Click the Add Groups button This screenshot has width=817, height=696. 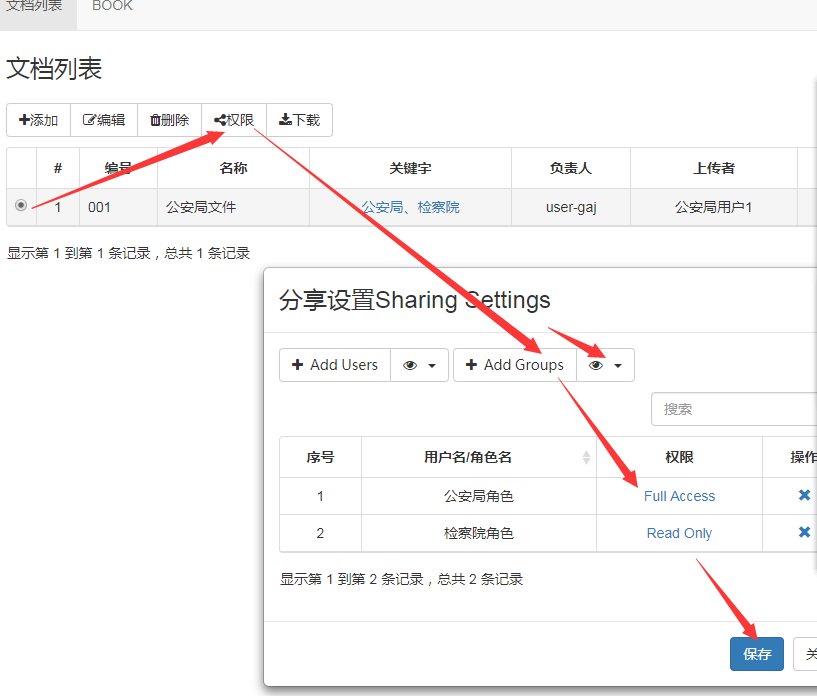point(514,365)
